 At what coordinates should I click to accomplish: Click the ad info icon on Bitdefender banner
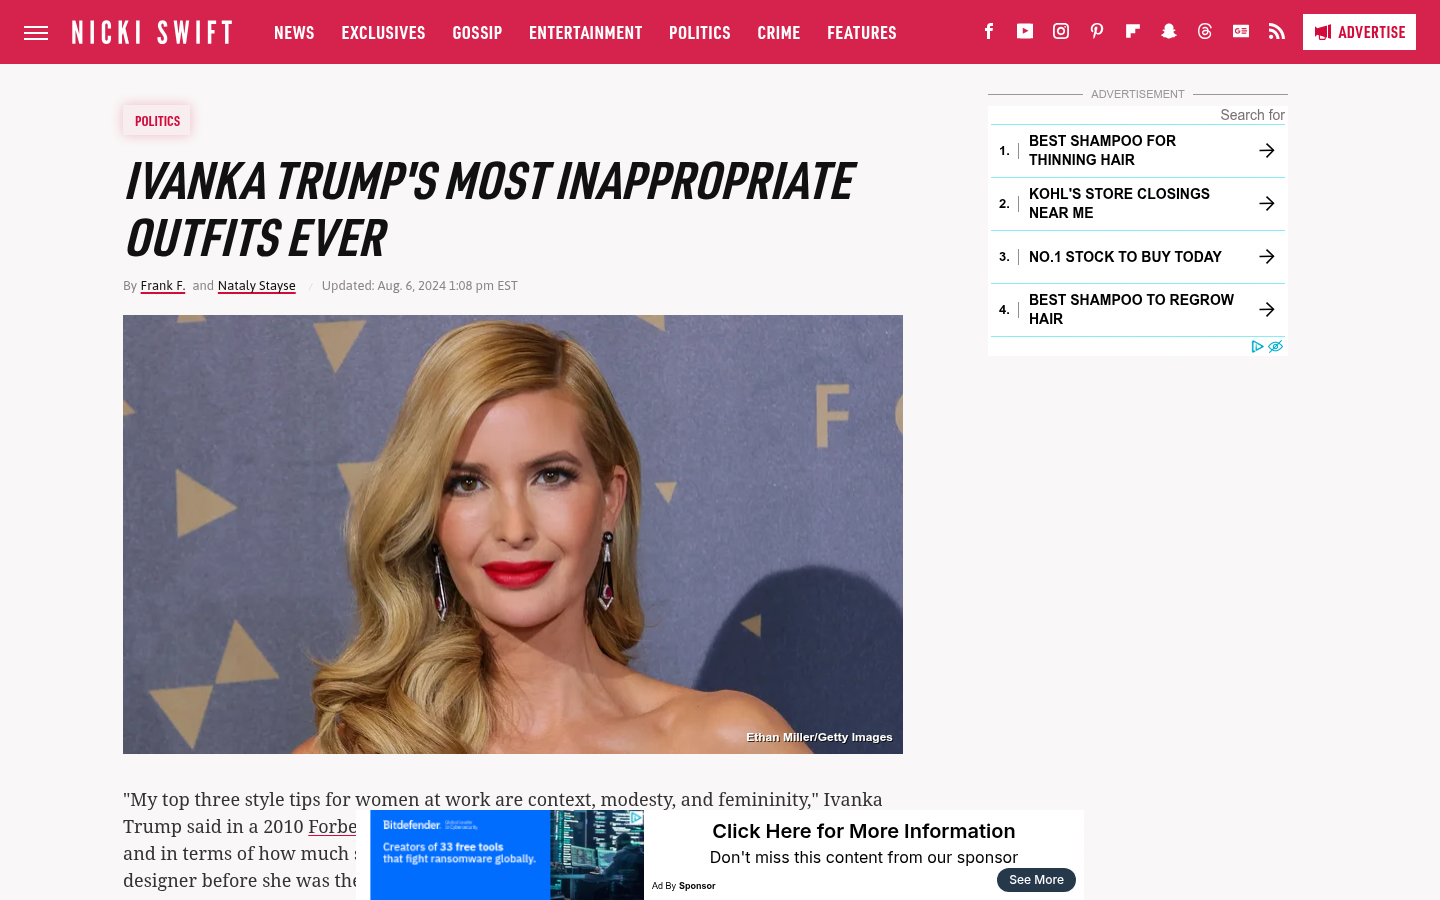click(636, 817)
